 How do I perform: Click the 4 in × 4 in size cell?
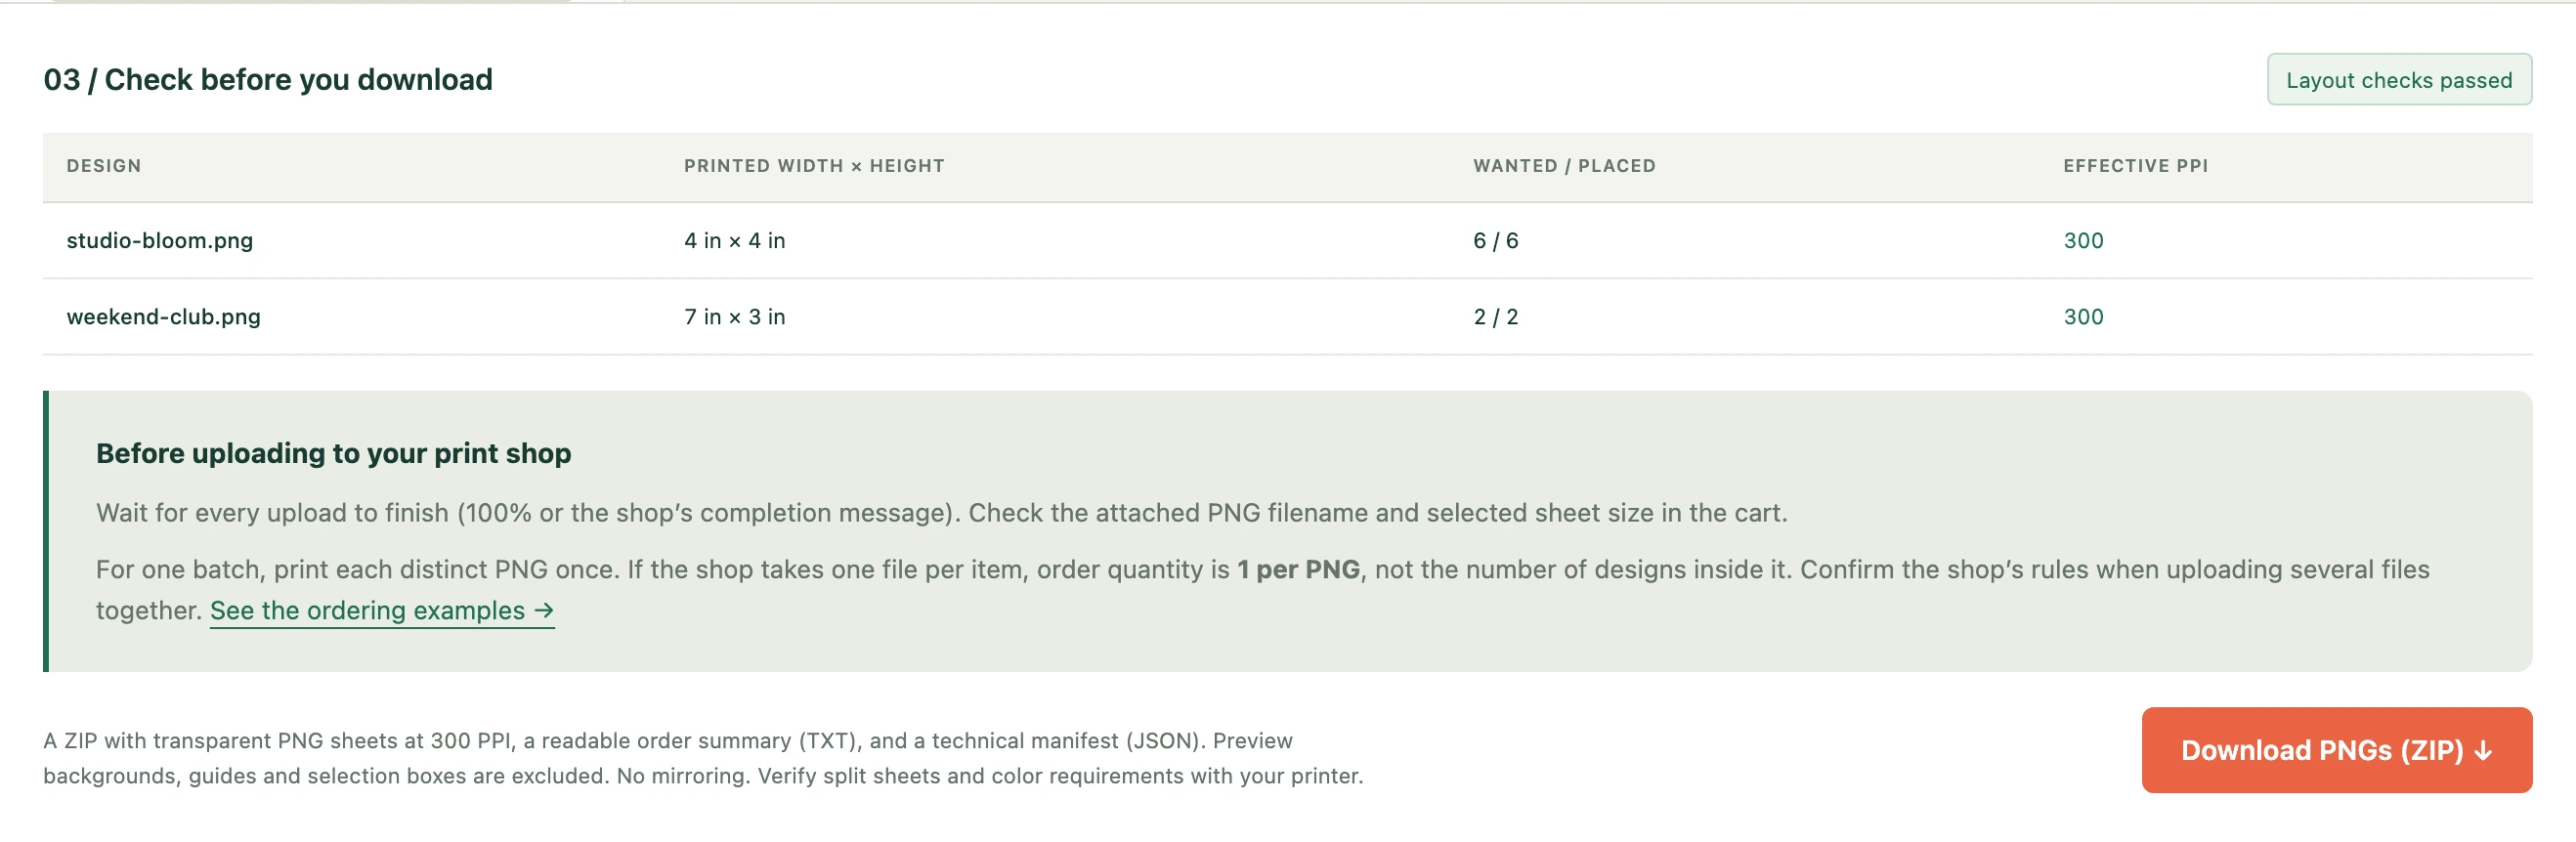pyautogui.click(x=734, y=240)
